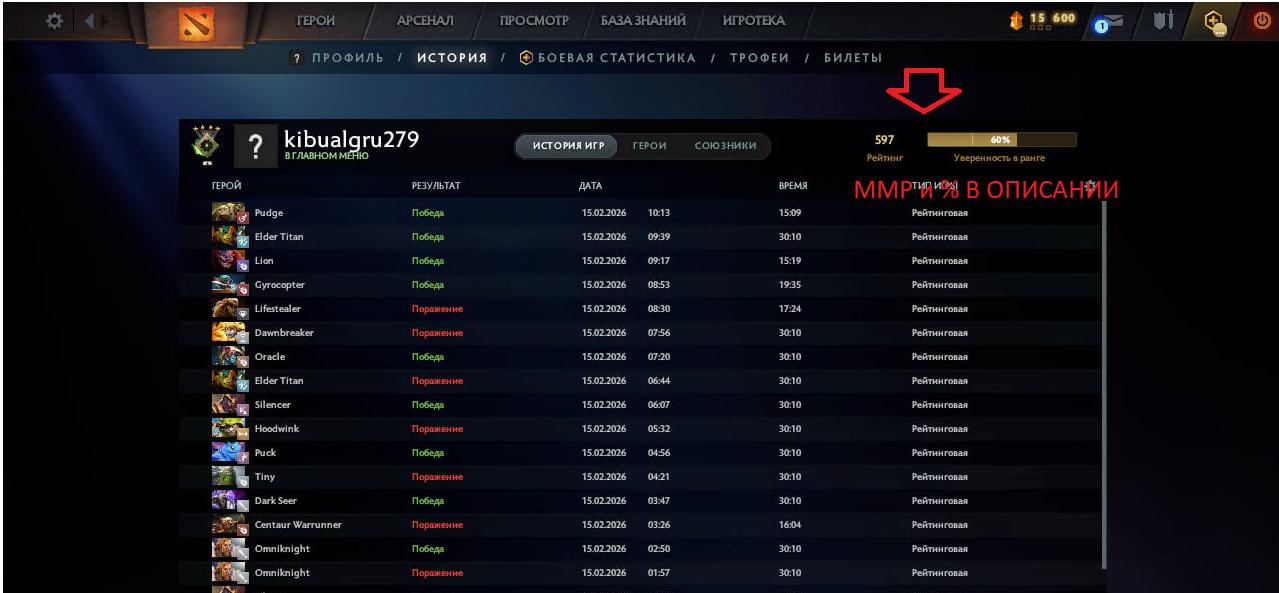Open the Dota Plus icon in top bar
This screenshot has height=593, width=1279.
pos(1214,22)
